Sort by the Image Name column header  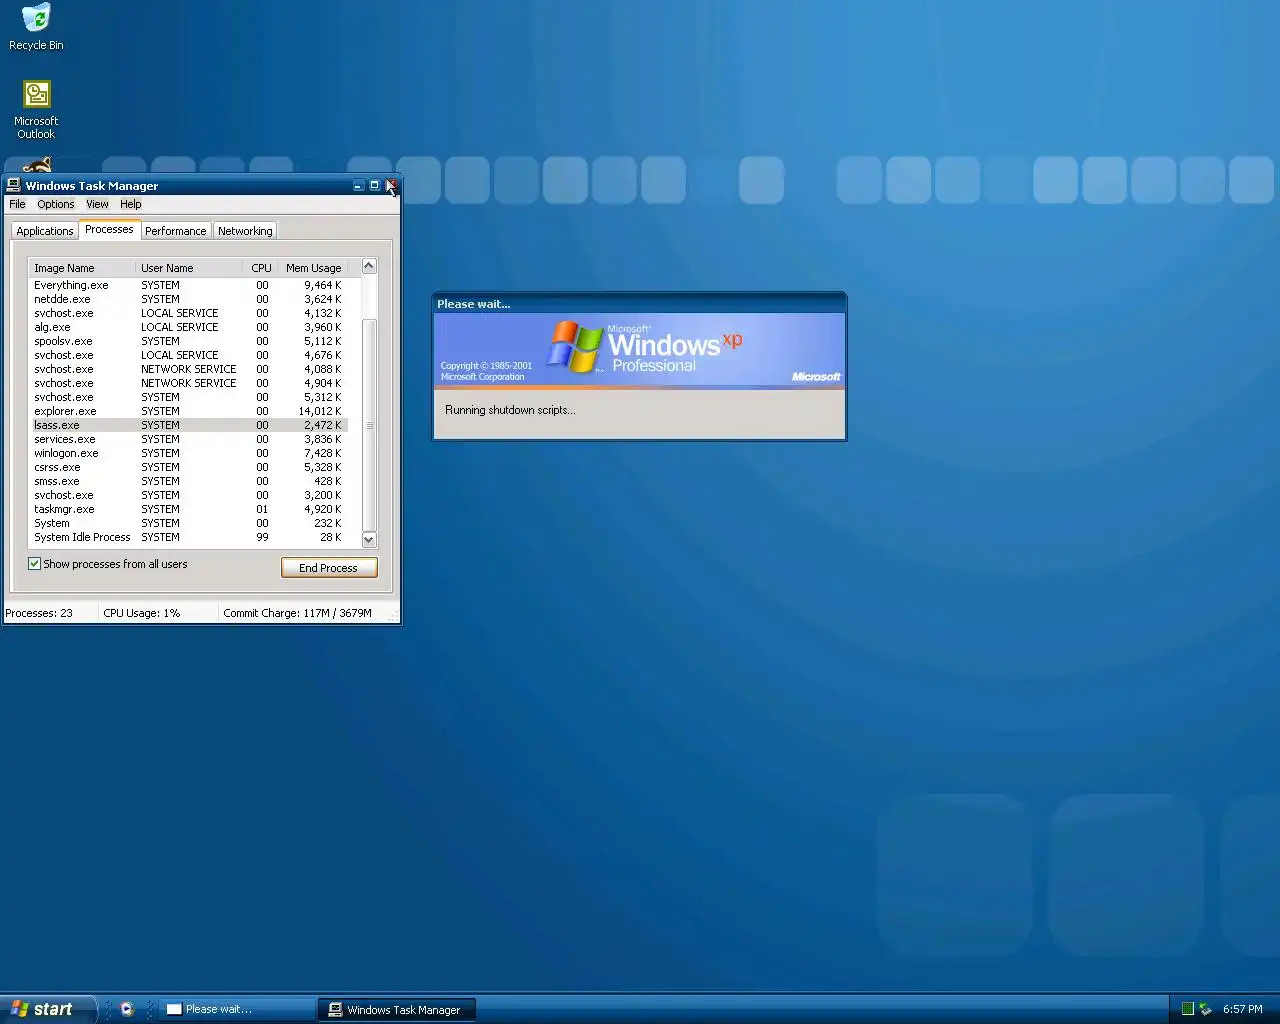pyautogui.click(x=81, y=268)
